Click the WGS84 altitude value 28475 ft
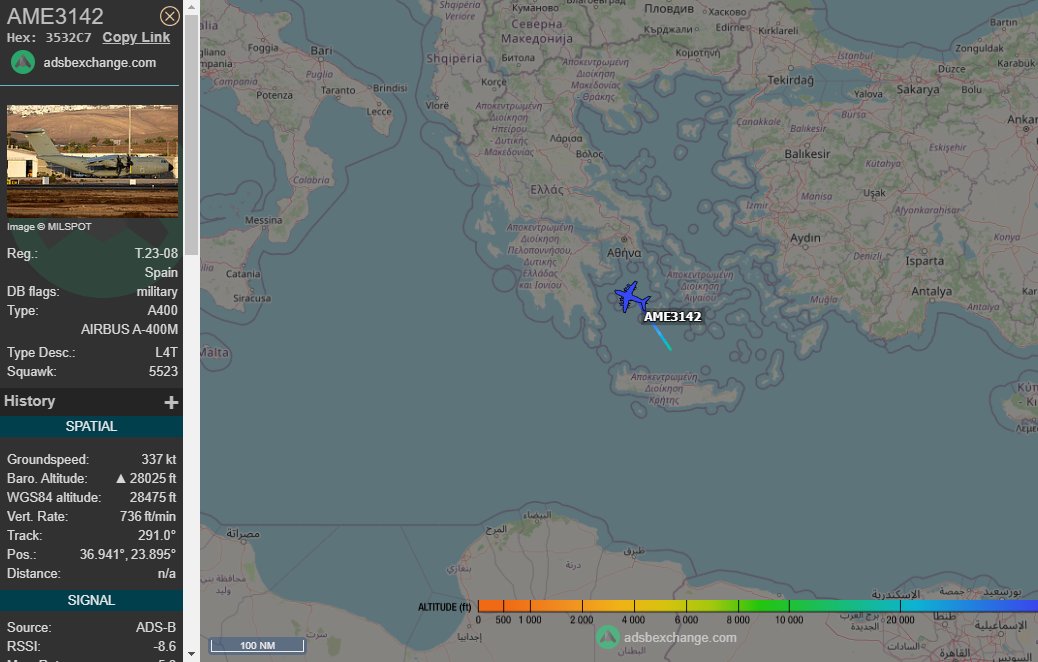Image resolution: width=1038 pixels, height=662 pixels. tap(153, 498)
